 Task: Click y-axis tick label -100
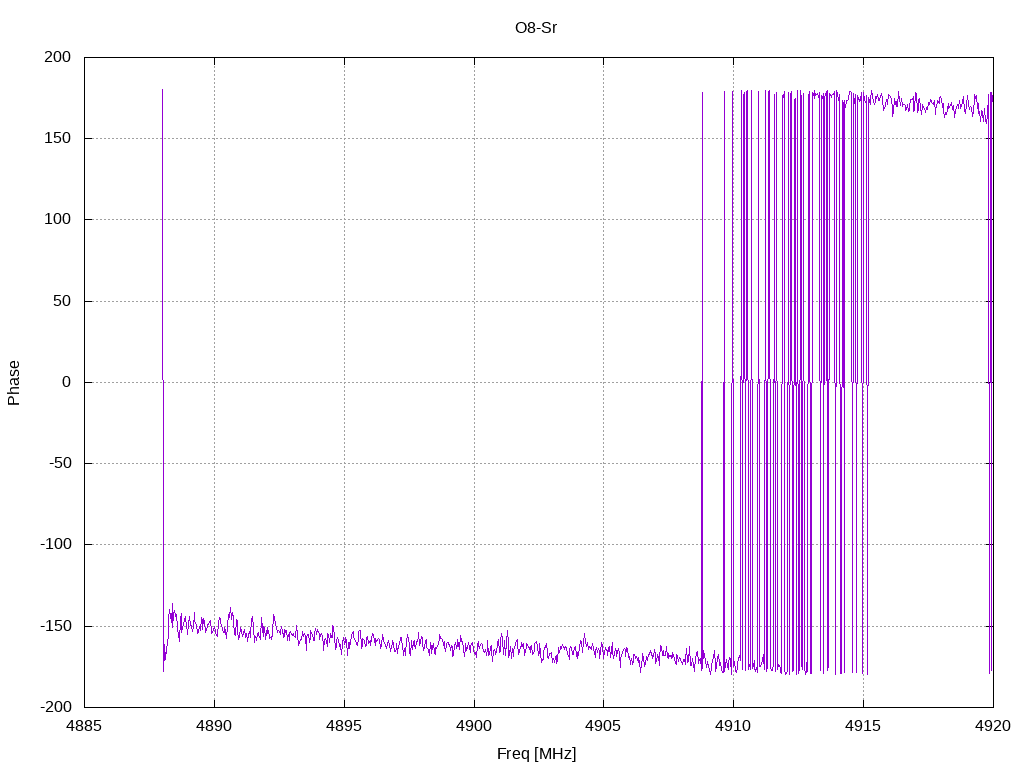click(x=56, y=544)
